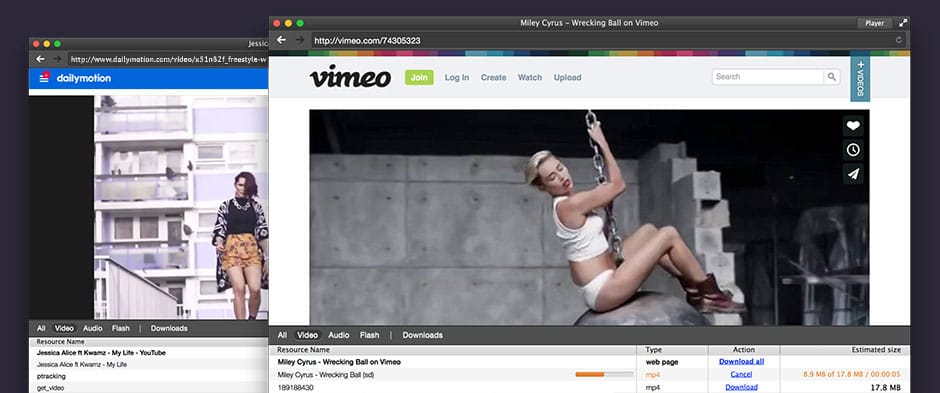Click the orange download progress bar
940x393 pixels.
(604, 374)
